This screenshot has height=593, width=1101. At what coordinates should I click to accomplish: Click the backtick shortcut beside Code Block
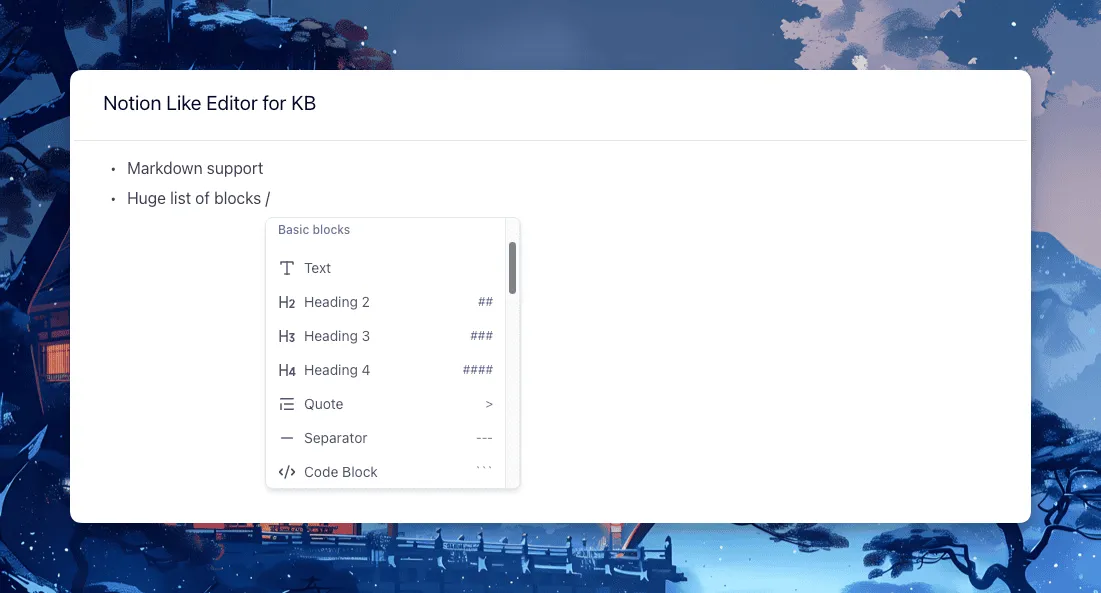(484, 468)
